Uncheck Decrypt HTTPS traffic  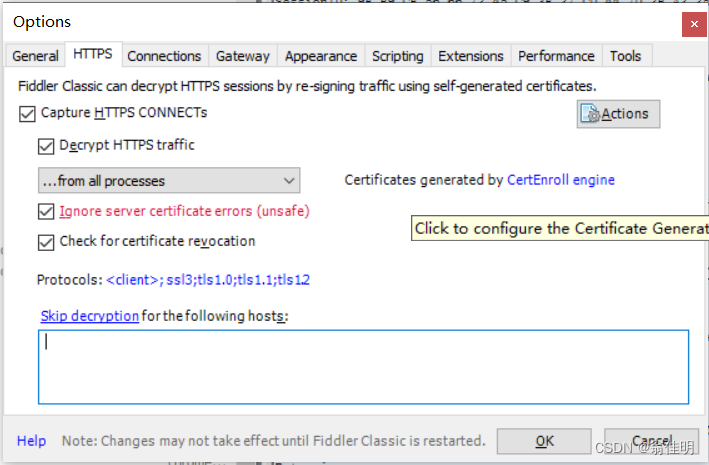coord(46,147)
